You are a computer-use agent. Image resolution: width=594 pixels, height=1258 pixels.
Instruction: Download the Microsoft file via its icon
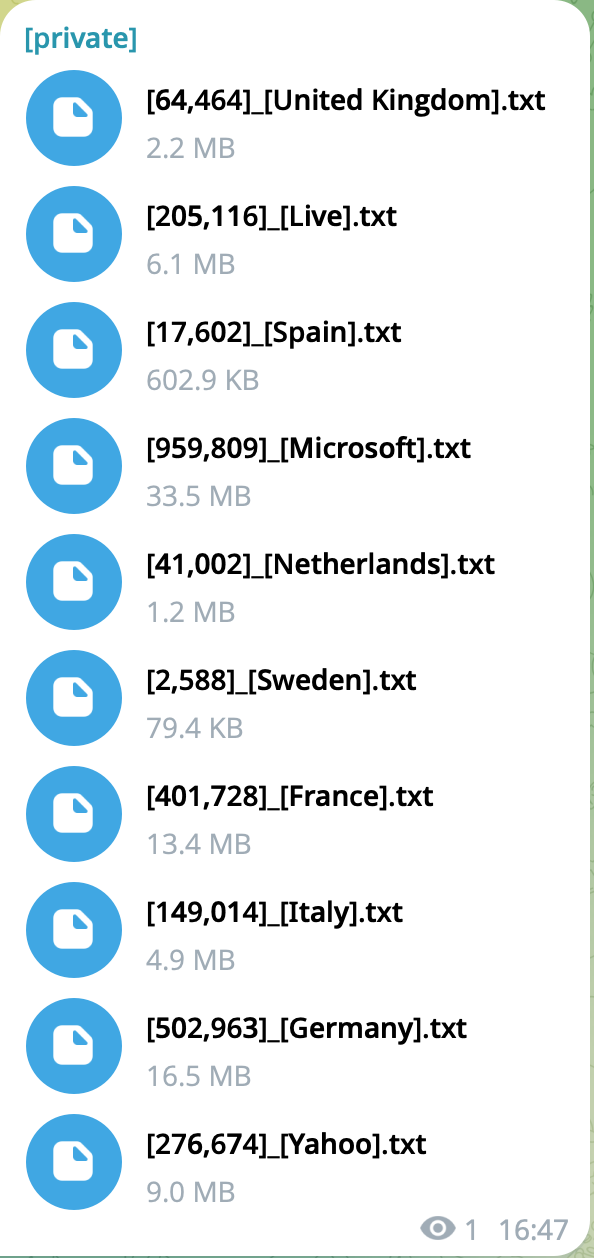click(x=73, y=467)
